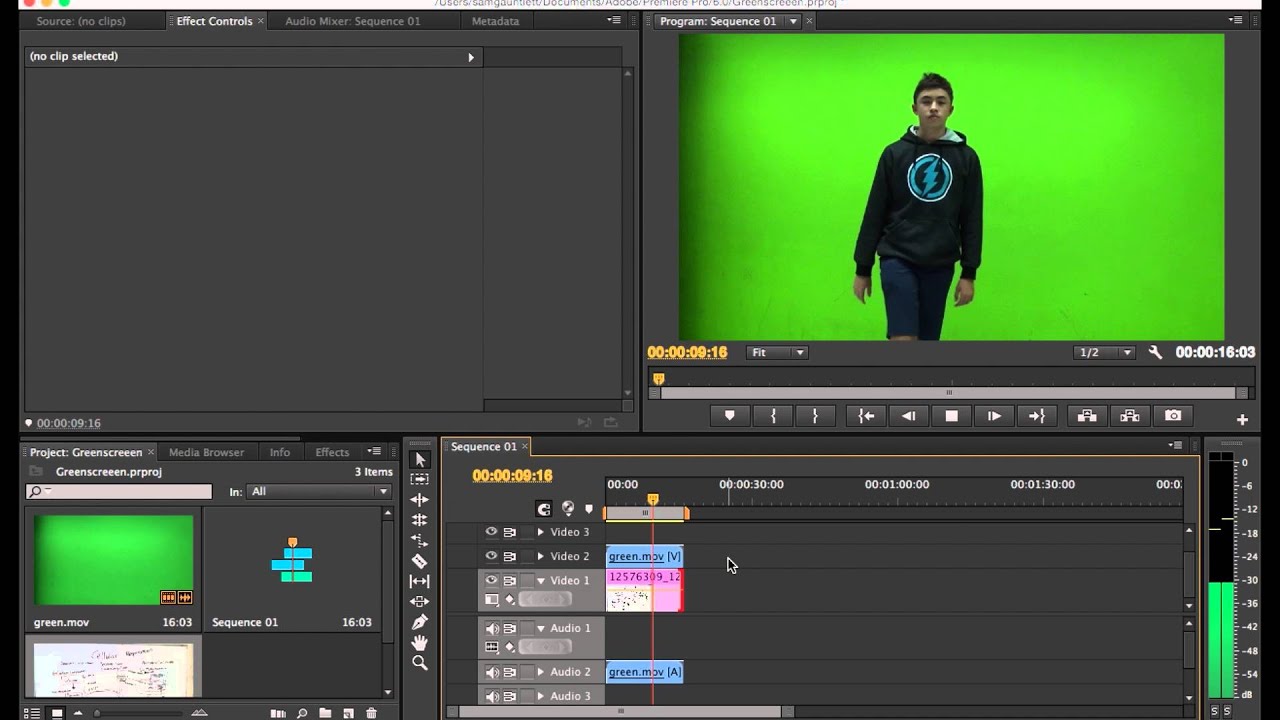This screenshot has height=720, width=1280.
Task: Click Automate to Sequence icon
Action: [x=279, y=713]
